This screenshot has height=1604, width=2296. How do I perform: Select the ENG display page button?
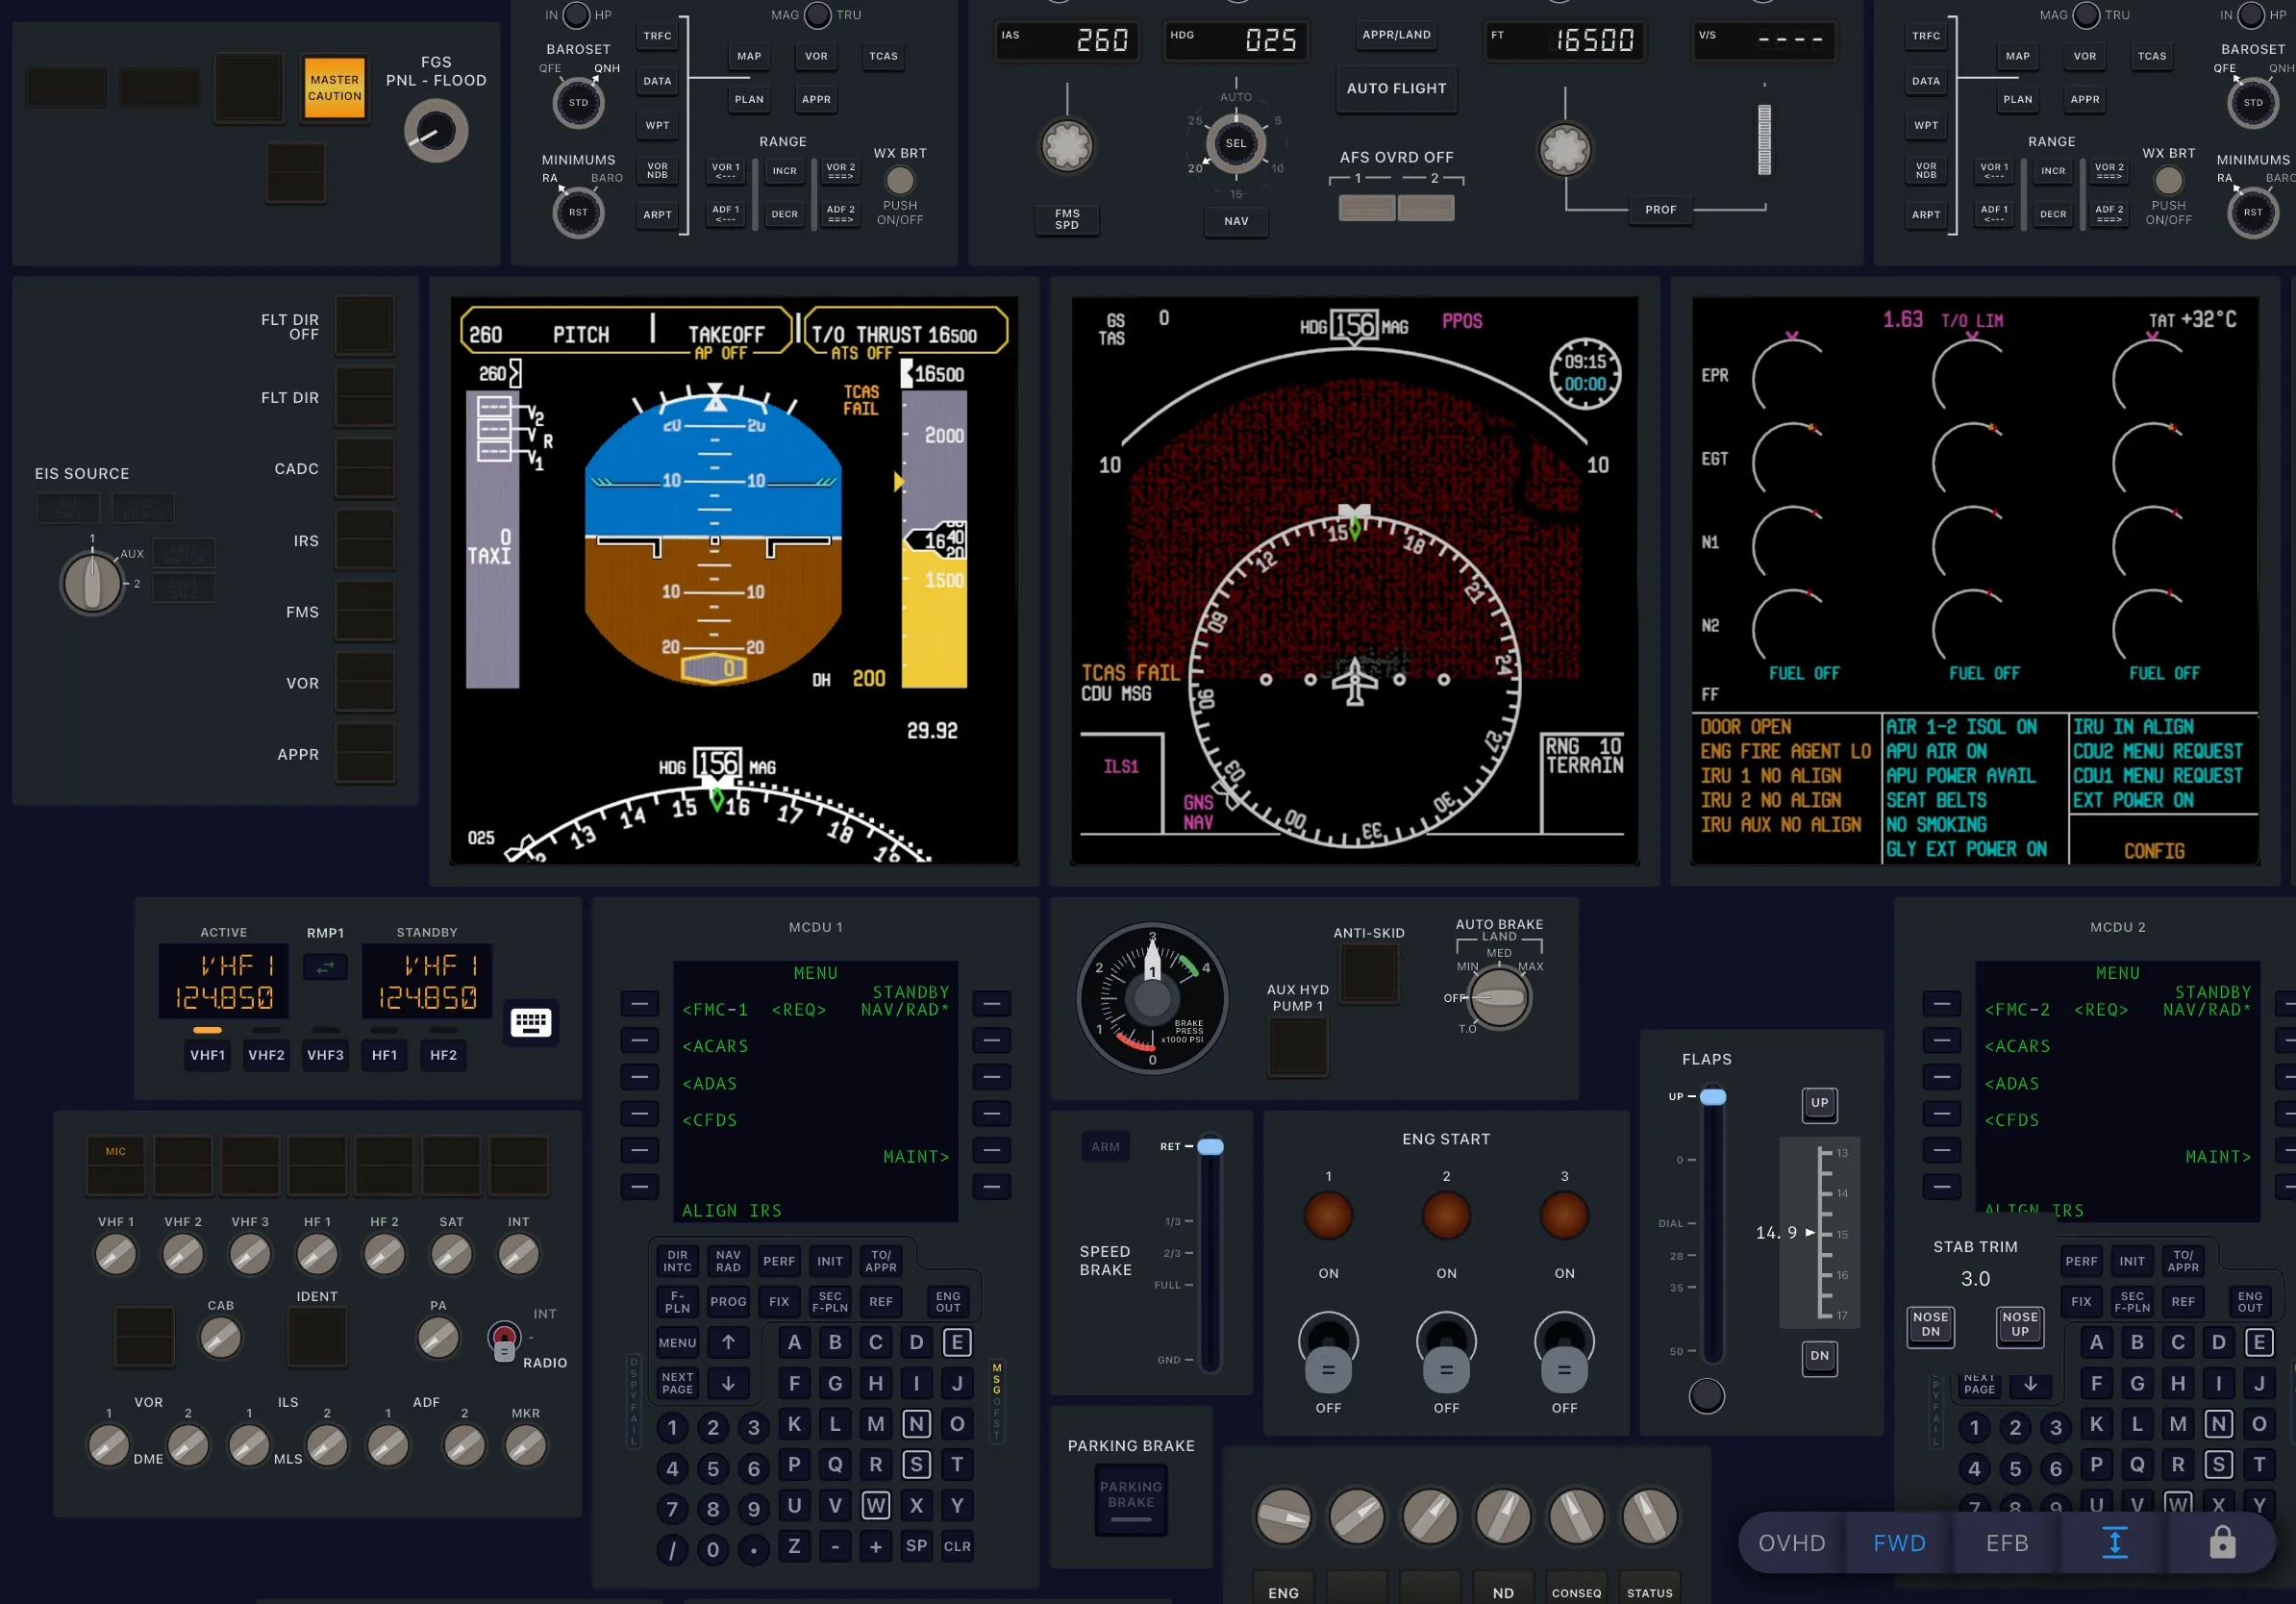click(x=1284, y=1590)
